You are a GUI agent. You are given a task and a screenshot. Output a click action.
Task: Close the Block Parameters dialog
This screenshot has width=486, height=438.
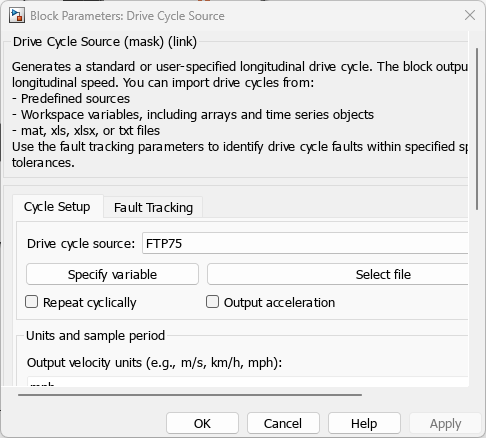tap(470, 15)
